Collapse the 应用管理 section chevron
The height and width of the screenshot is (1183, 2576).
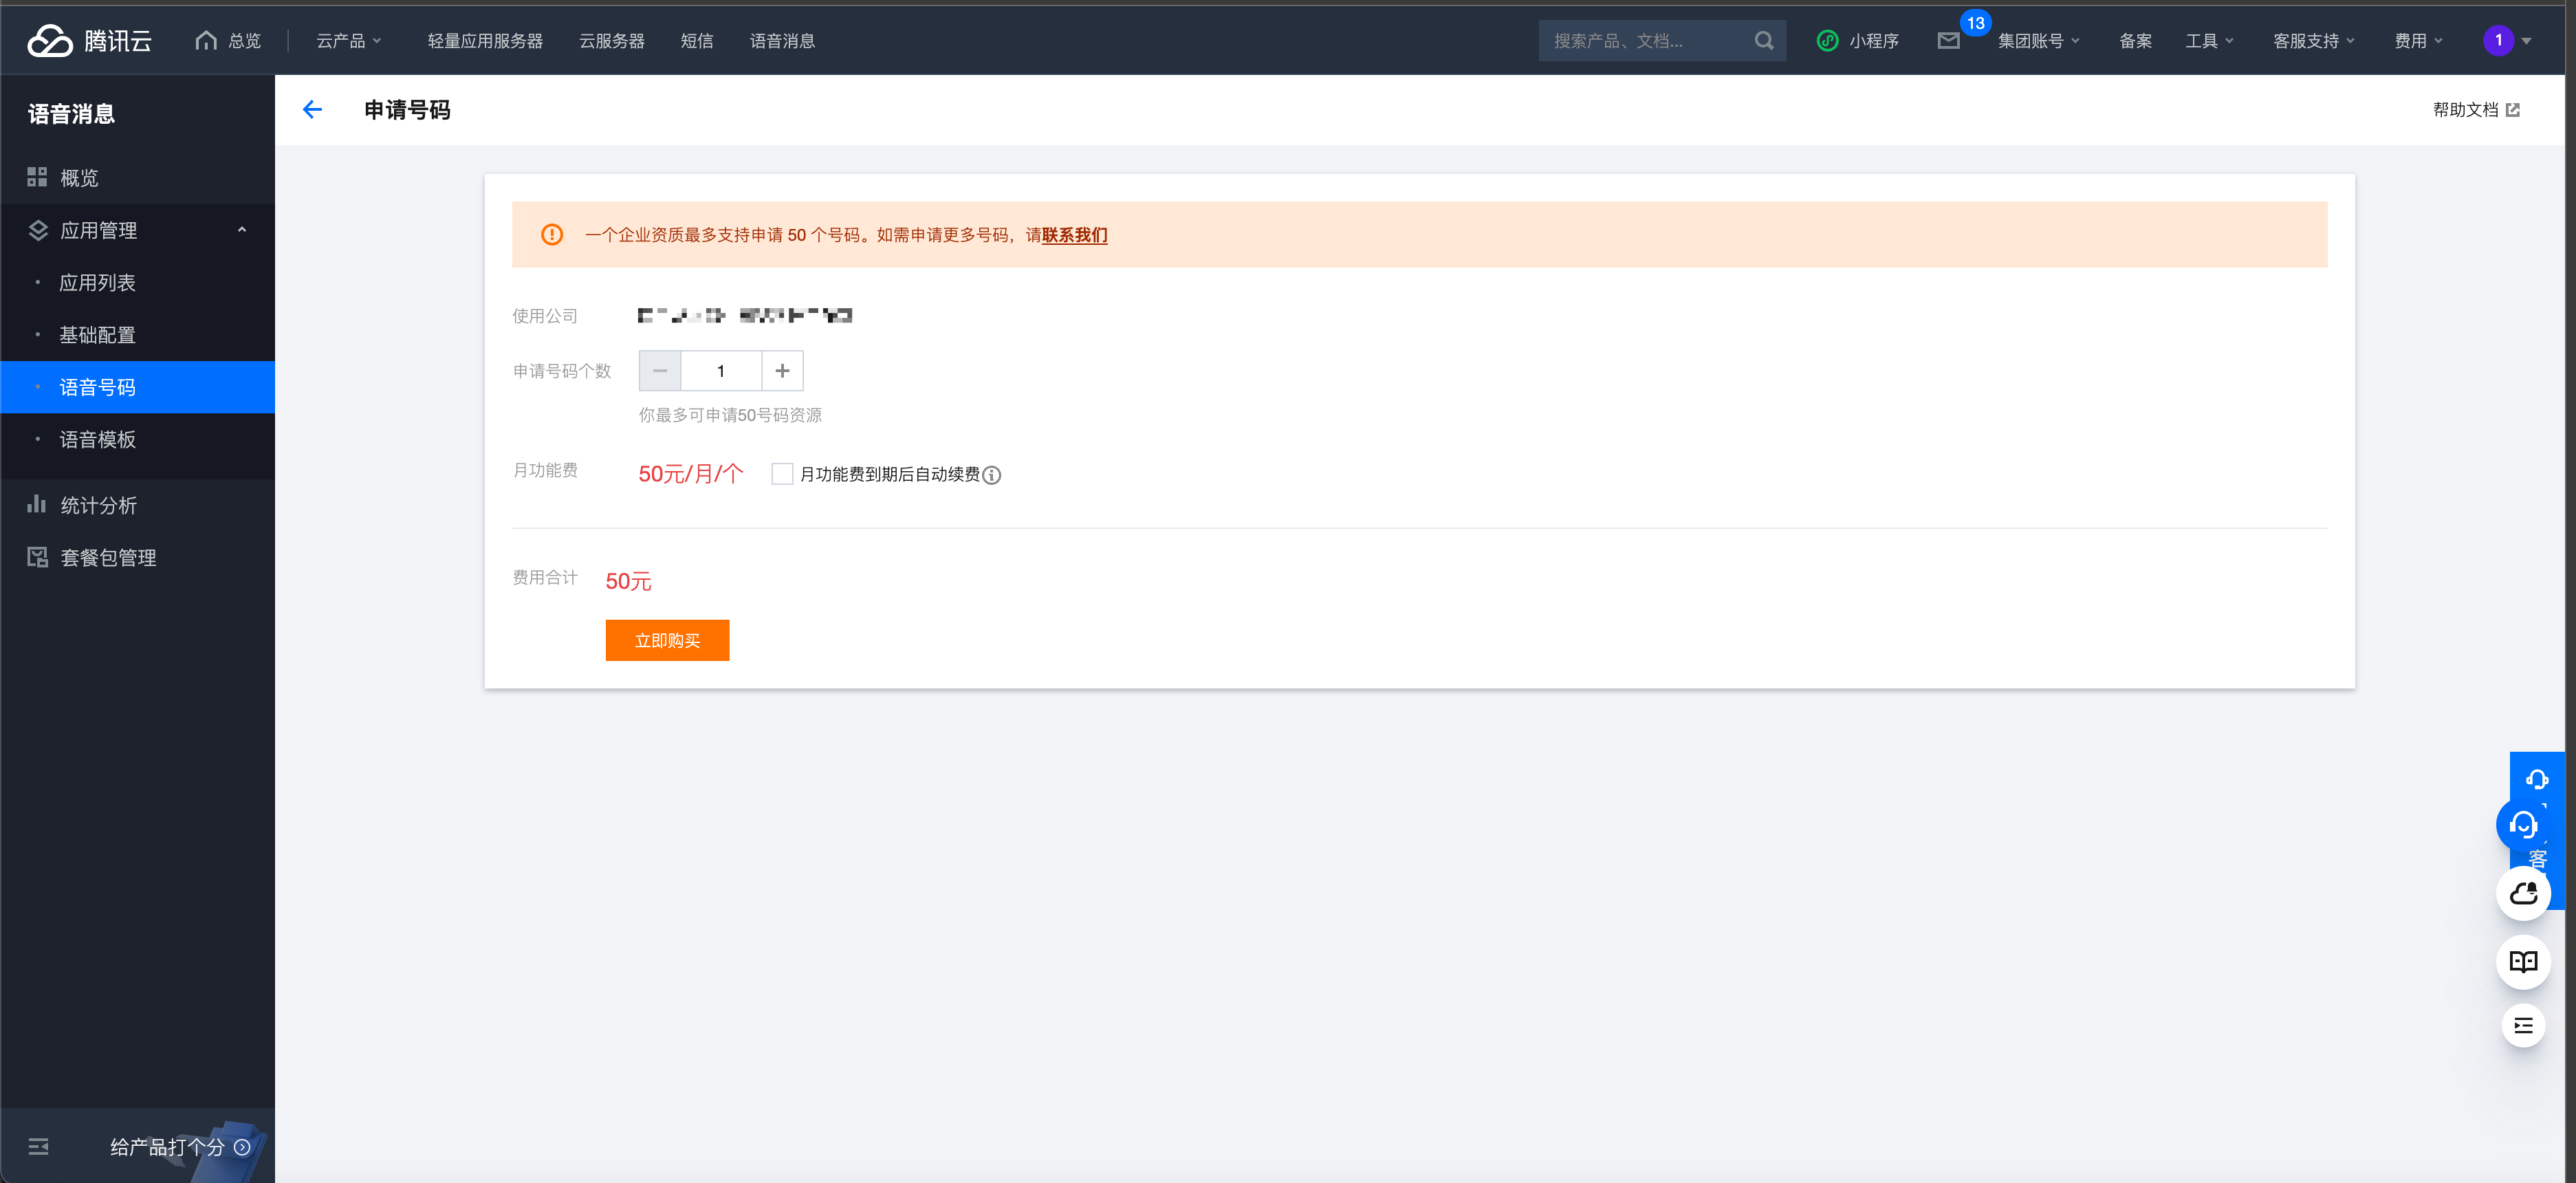pos(242,230)
